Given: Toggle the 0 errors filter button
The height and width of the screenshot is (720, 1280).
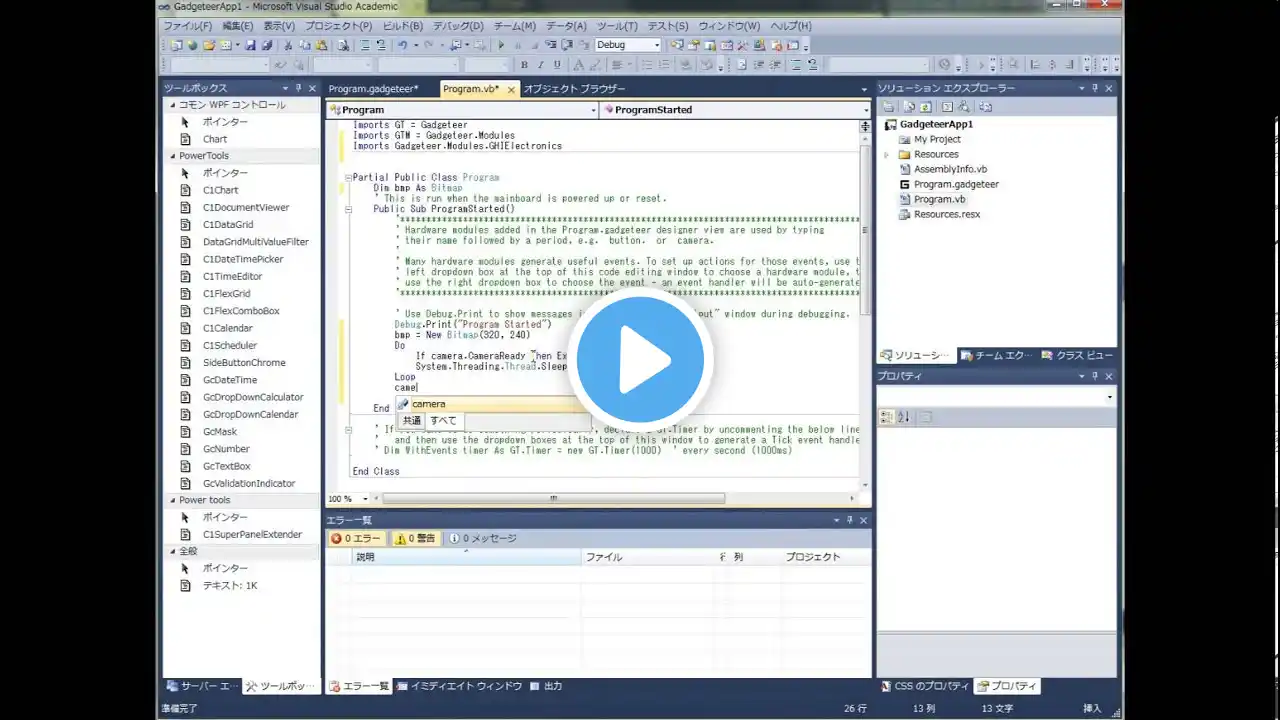Looking at the screenshot, I should coord(356,538).
